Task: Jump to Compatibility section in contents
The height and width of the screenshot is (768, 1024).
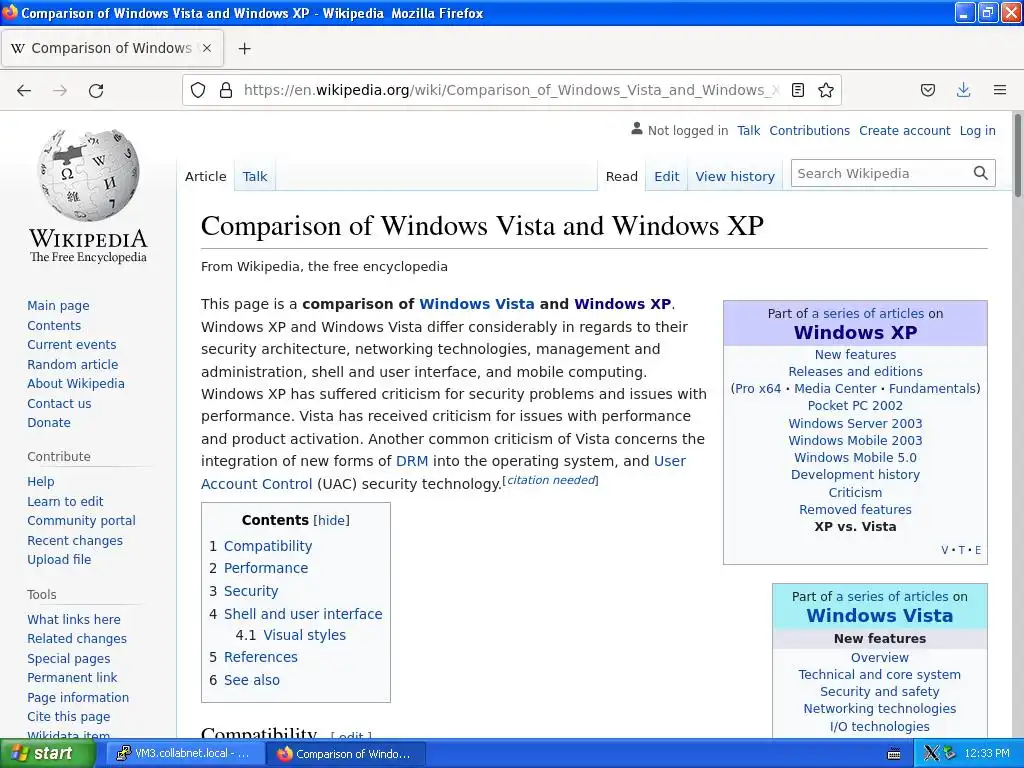Action: (268, 546)
